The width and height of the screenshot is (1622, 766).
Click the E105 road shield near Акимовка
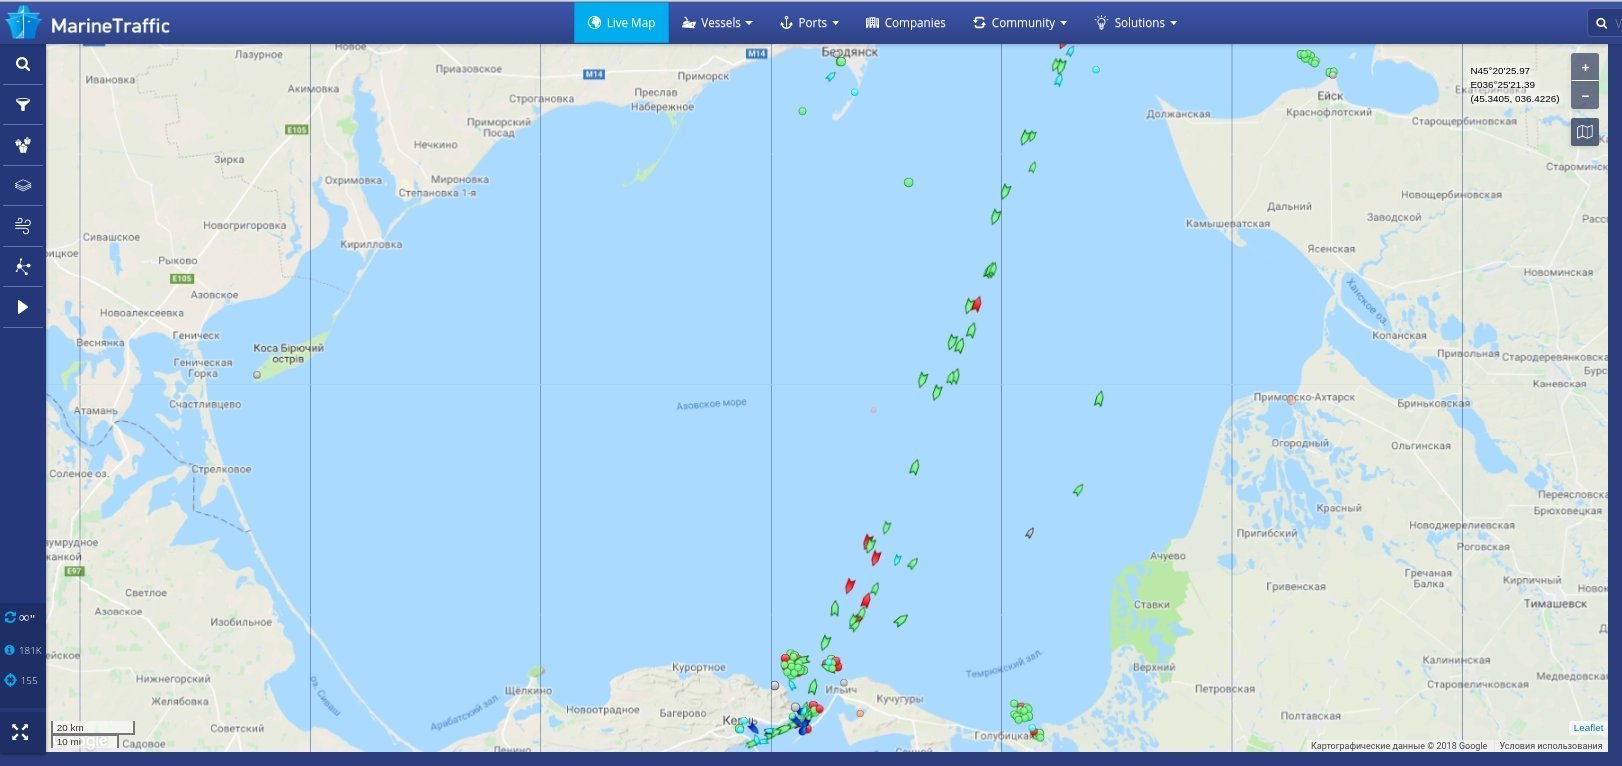pyautogui.click(x=297, y=130)
